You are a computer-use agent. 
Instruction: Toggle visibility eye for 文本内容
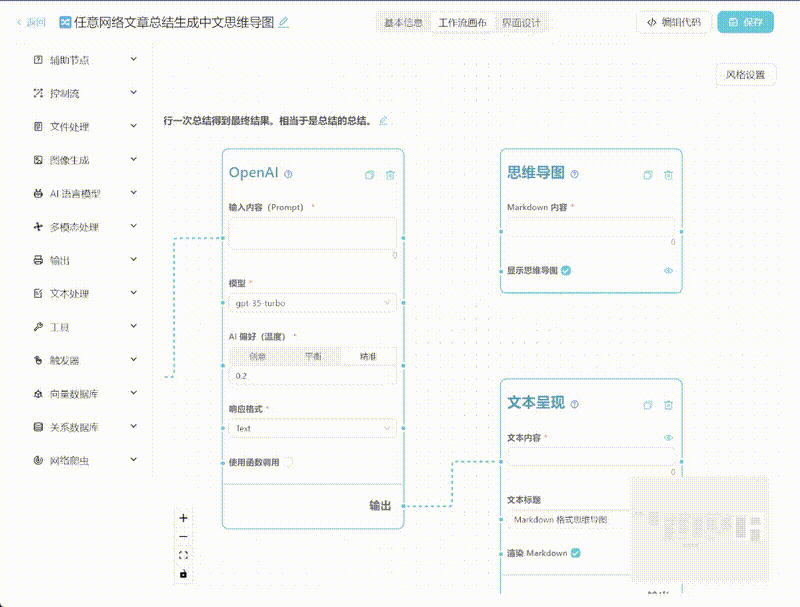pos(668,438)
